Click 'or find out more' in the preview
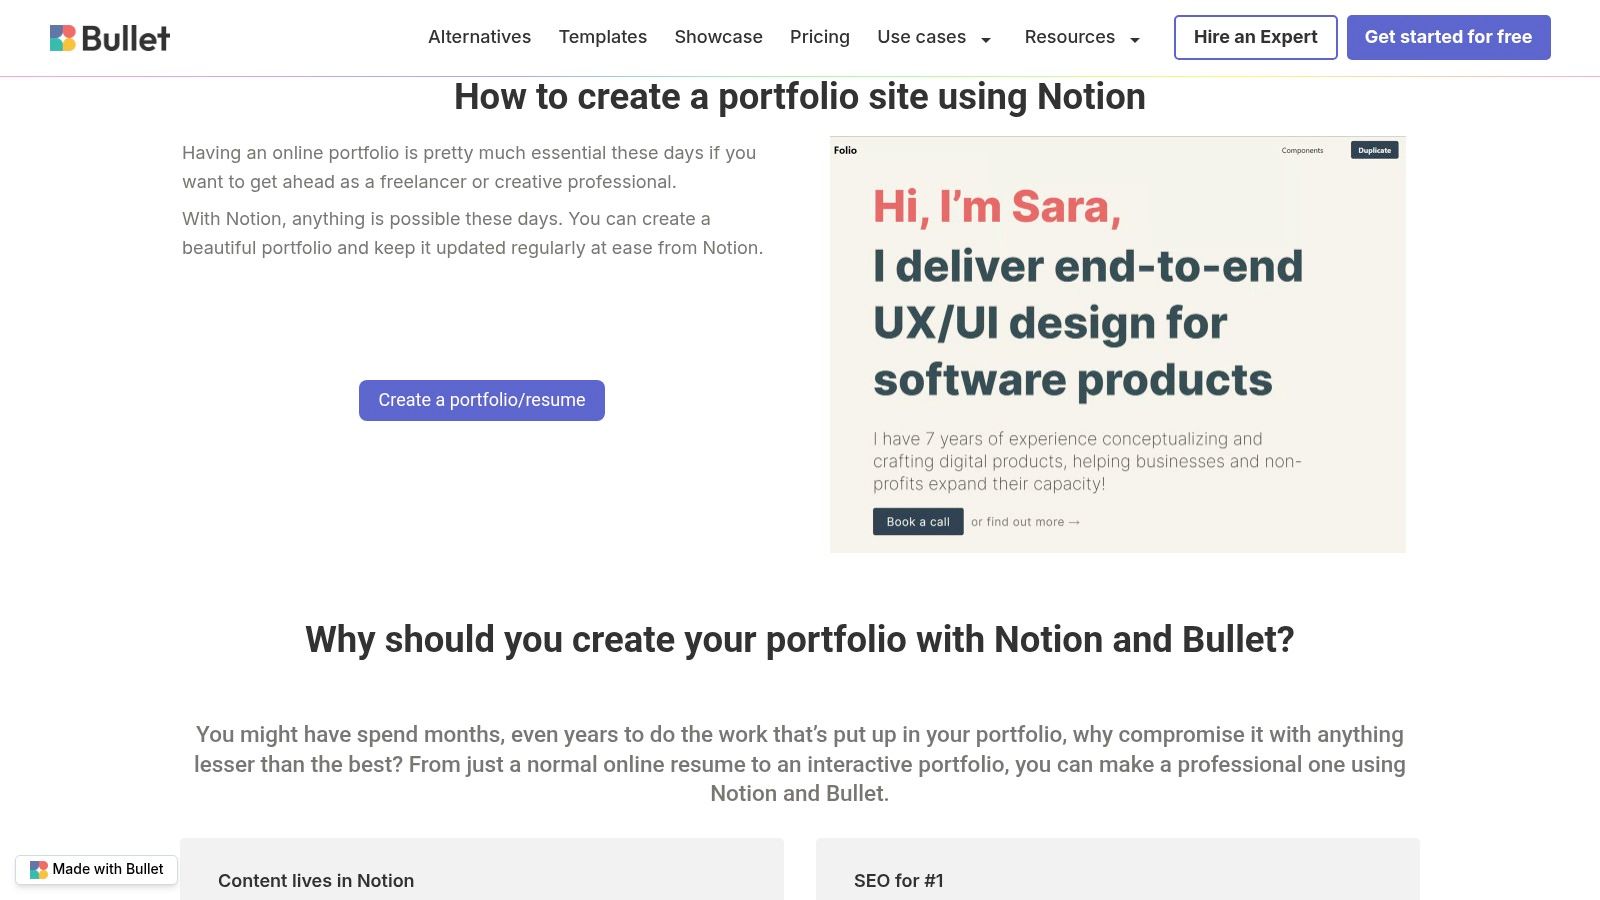Viewport: 1600px width, 900px height. coord(1025,522)
